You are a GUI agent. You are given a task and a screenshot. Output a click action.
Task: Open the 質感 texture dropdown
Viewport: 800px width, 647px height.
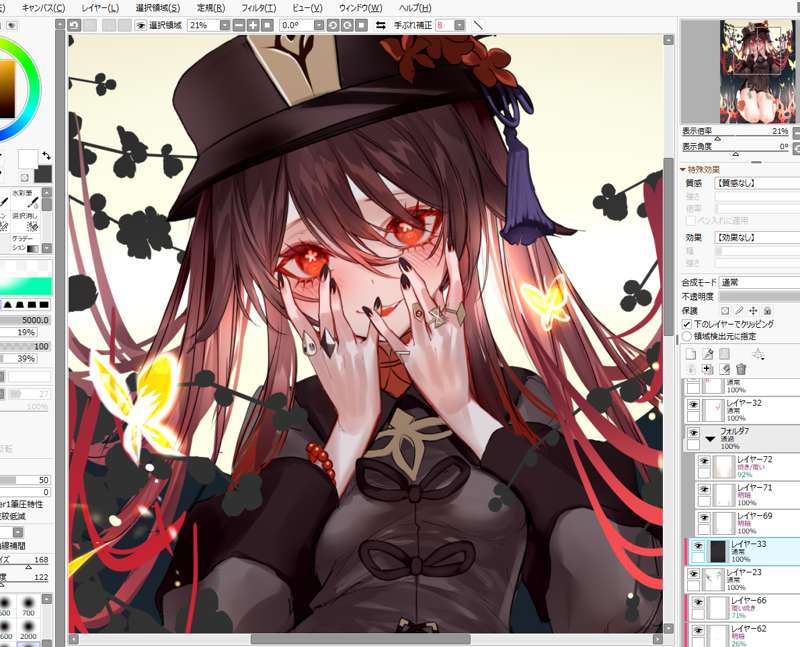pos(752,183)
